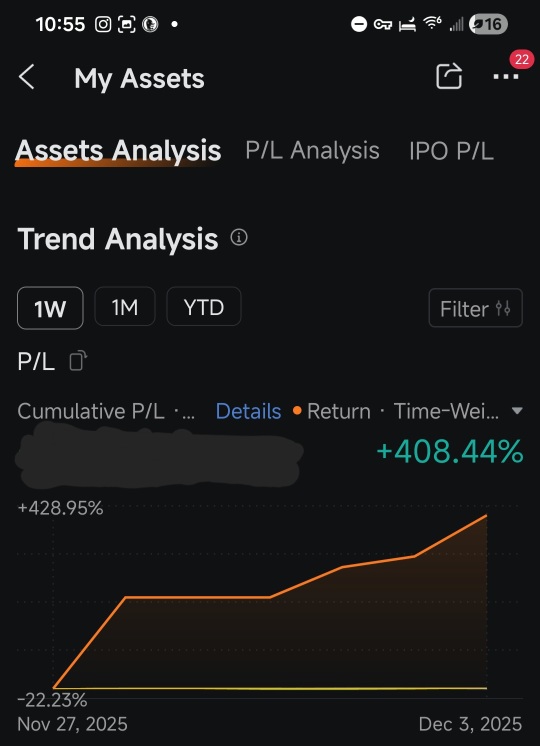Viewport: 540px width, 746px height.
Task: Select the 1M time range
Action: click(x=125, y=307)
